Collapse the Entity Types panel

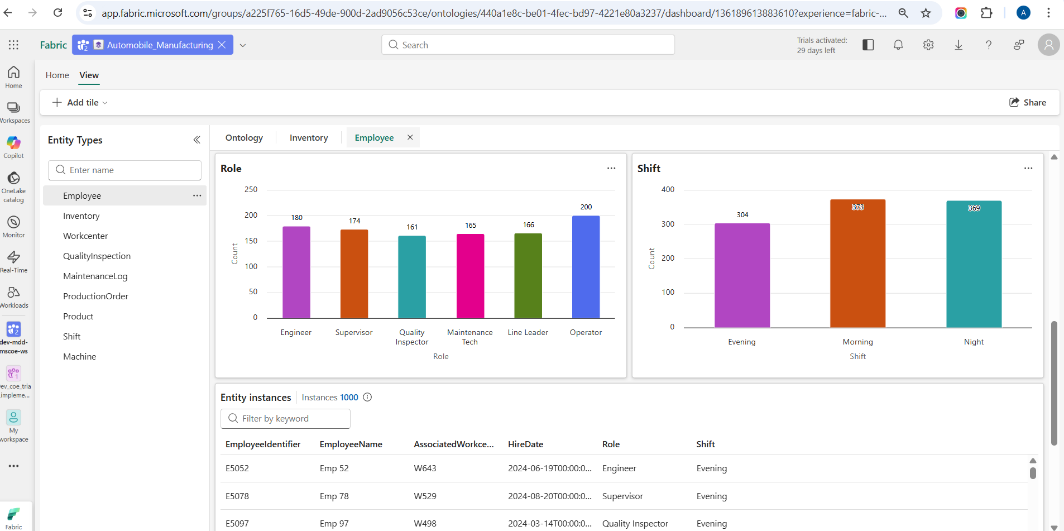[x=197, y=140]
